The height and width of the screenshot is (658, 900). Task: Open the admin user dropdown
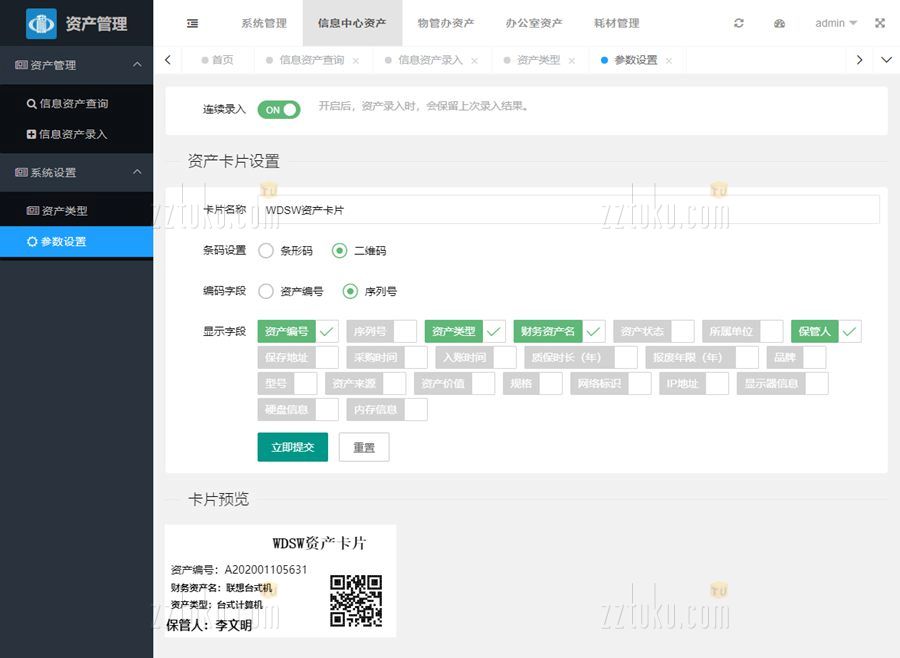836,23
